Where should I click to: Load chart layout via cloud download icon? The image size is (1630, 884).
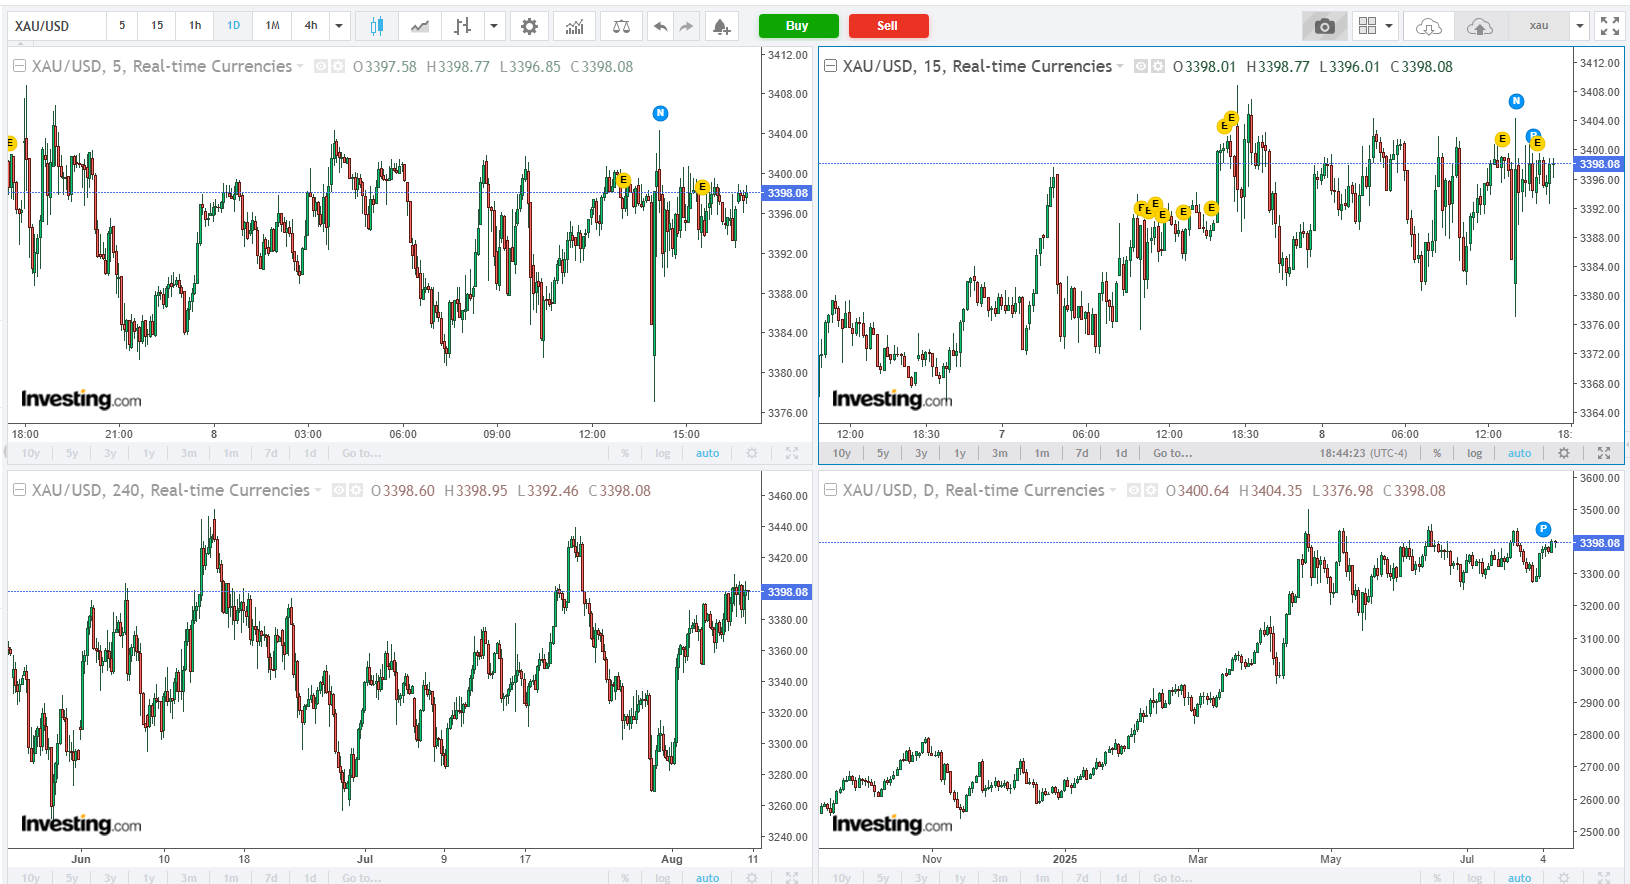click(1429, 26)
